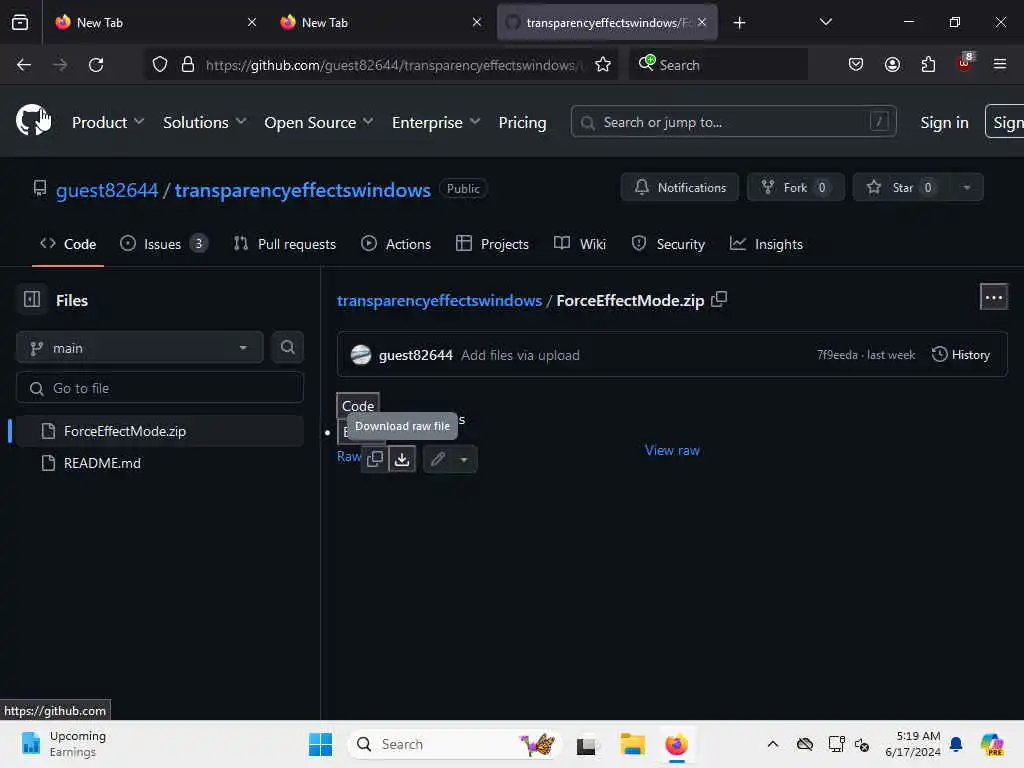The width and height of the screenshot is (1024, 768).
Task: Copy file path icon next to ForceEffectMode.zip
Action: (719, 300)
